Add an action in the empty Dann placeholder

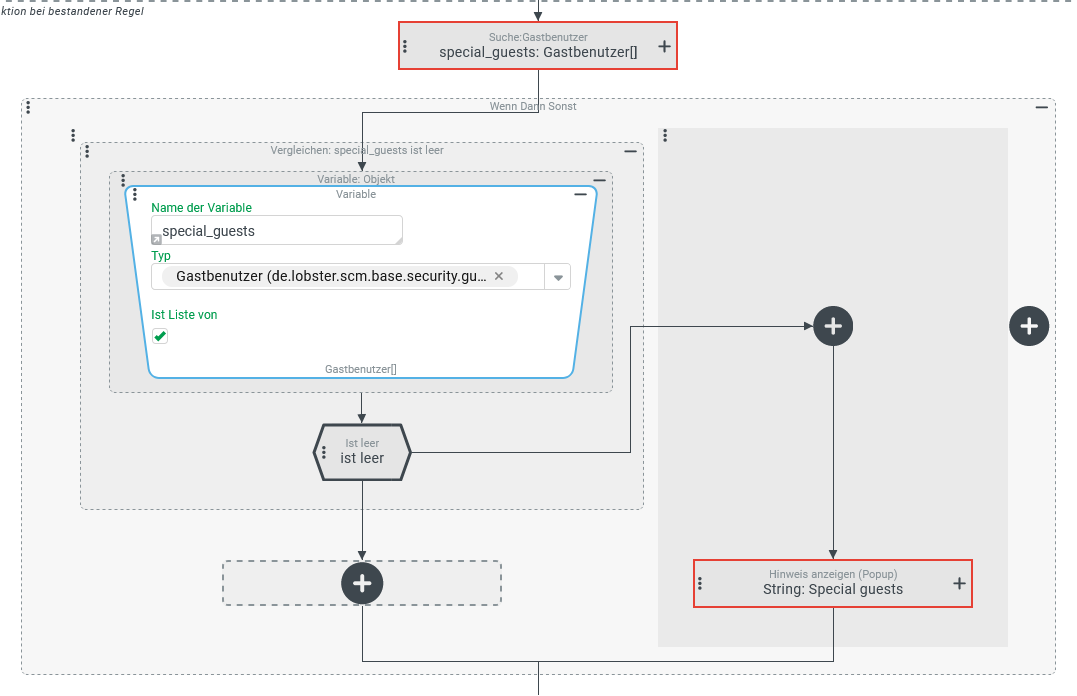[362, 583]
